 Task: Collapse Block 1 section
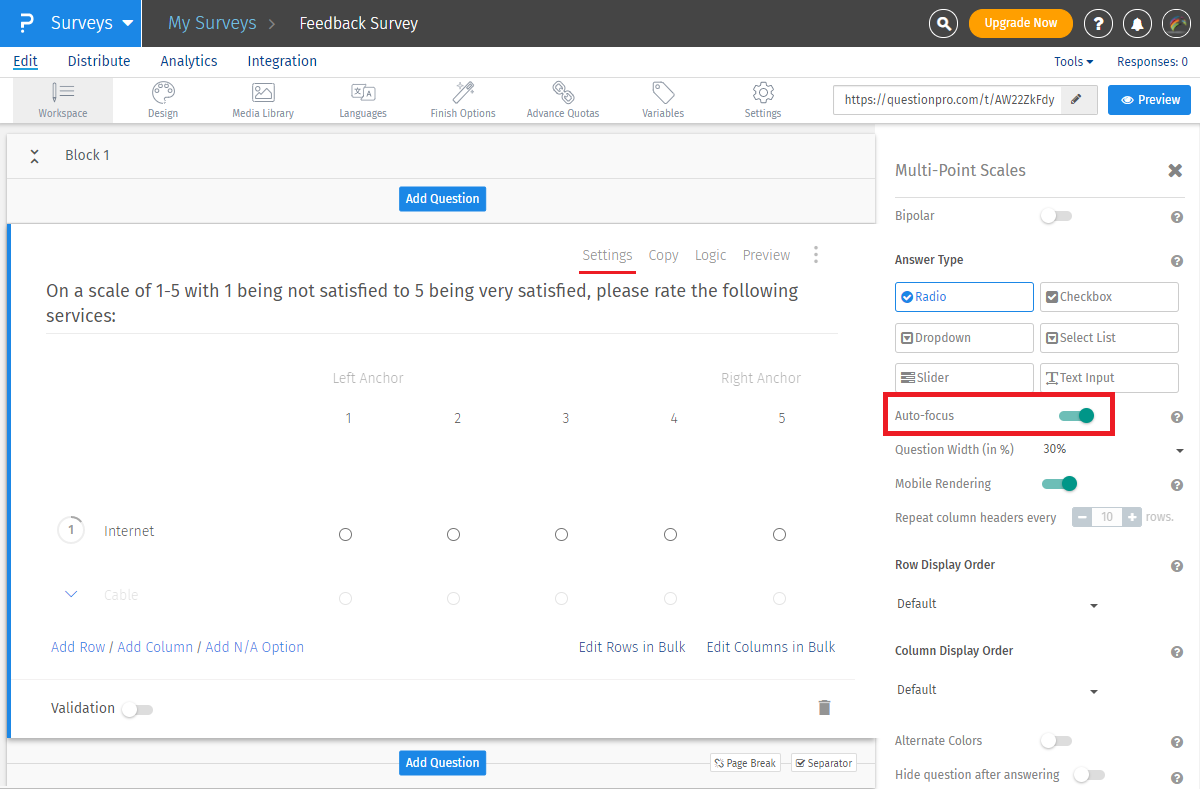(34, 156)
